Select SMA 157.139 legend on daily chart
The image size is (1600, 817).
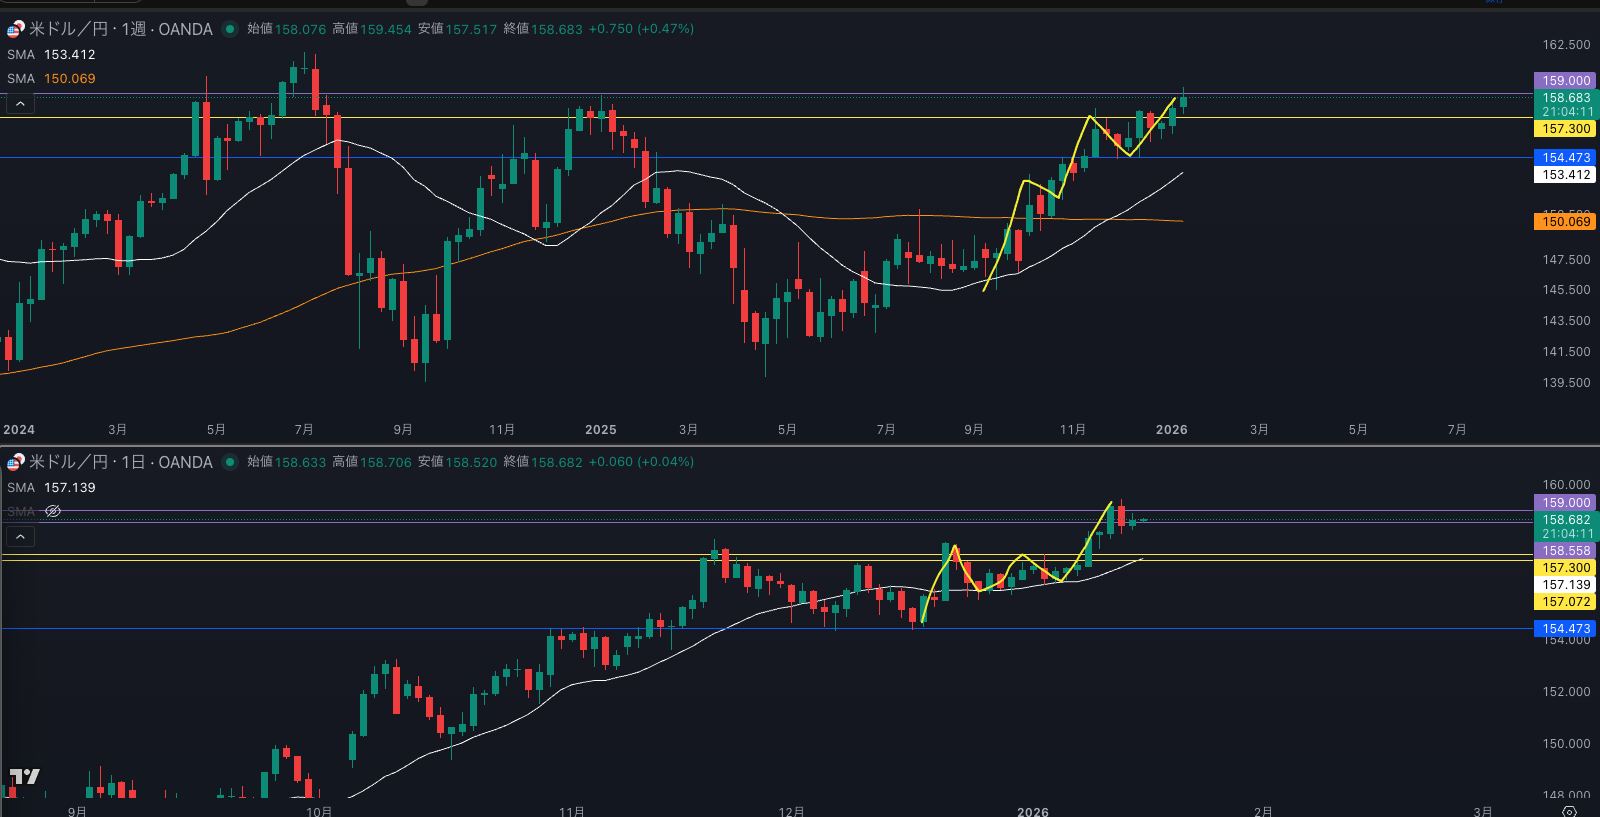point(51,488)
